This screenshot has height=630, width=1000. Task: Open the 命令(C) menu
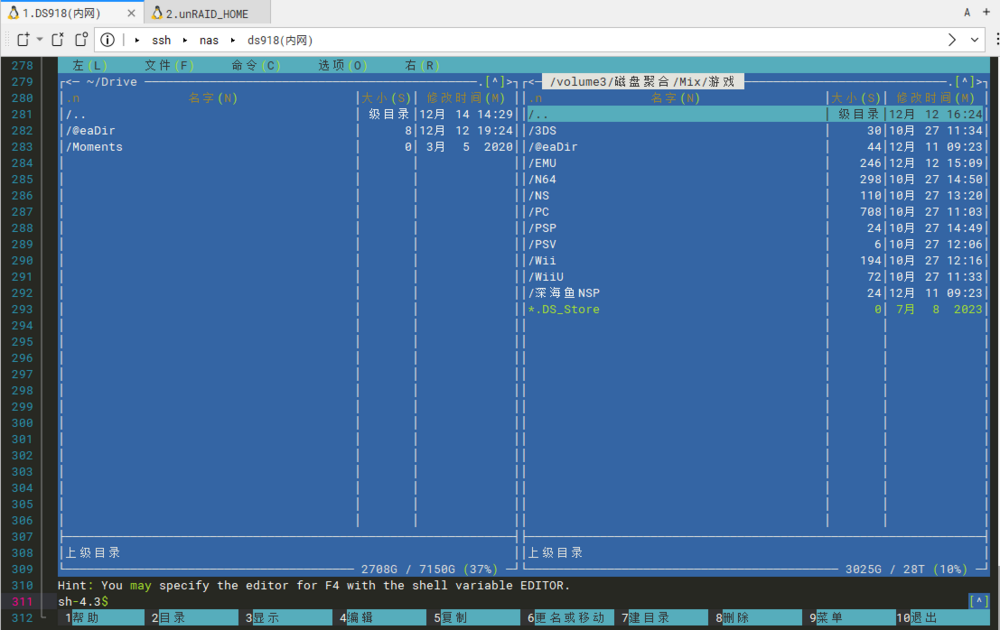click(256, 65)
